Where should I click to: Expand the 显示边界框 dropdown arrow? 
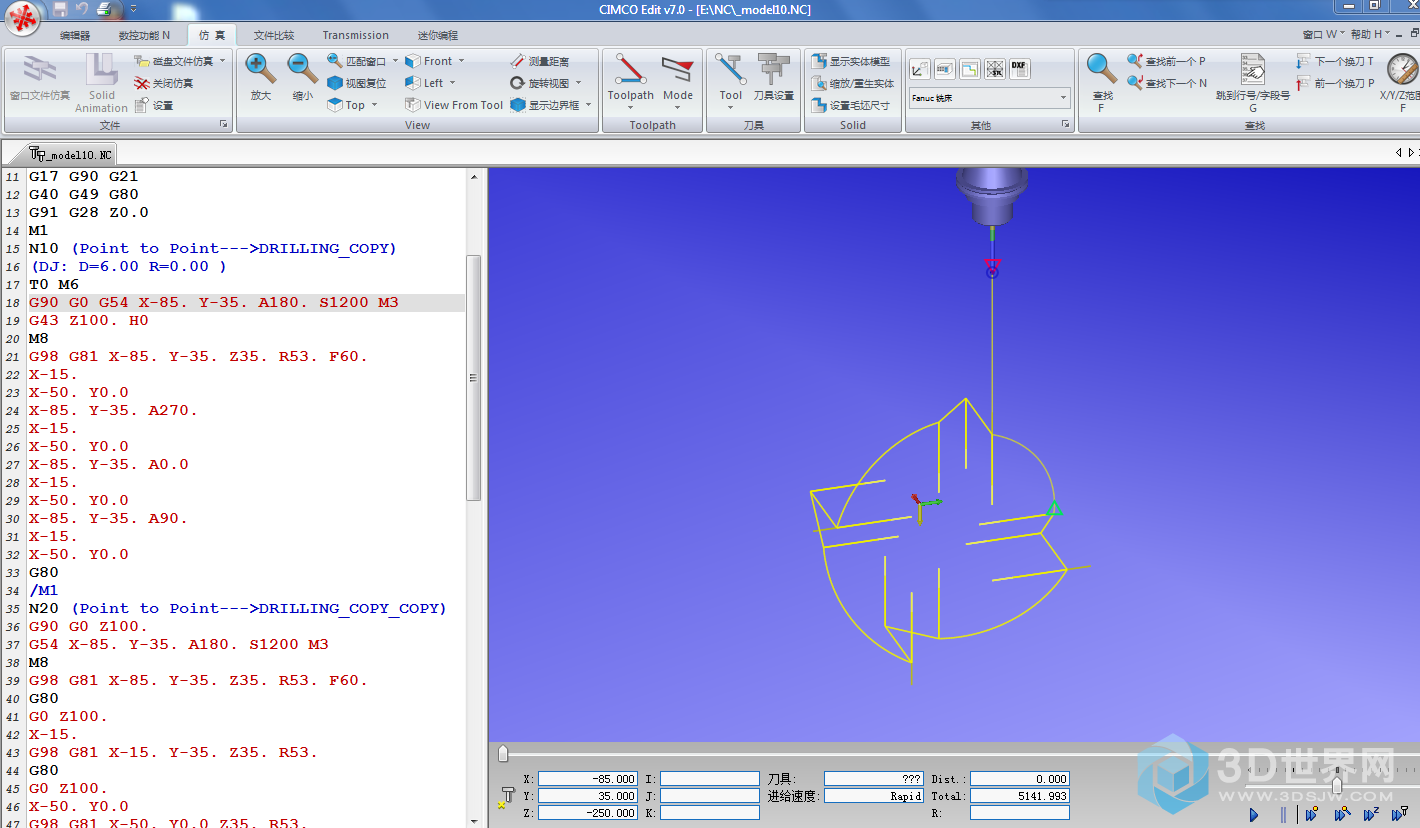click(588, 105)
